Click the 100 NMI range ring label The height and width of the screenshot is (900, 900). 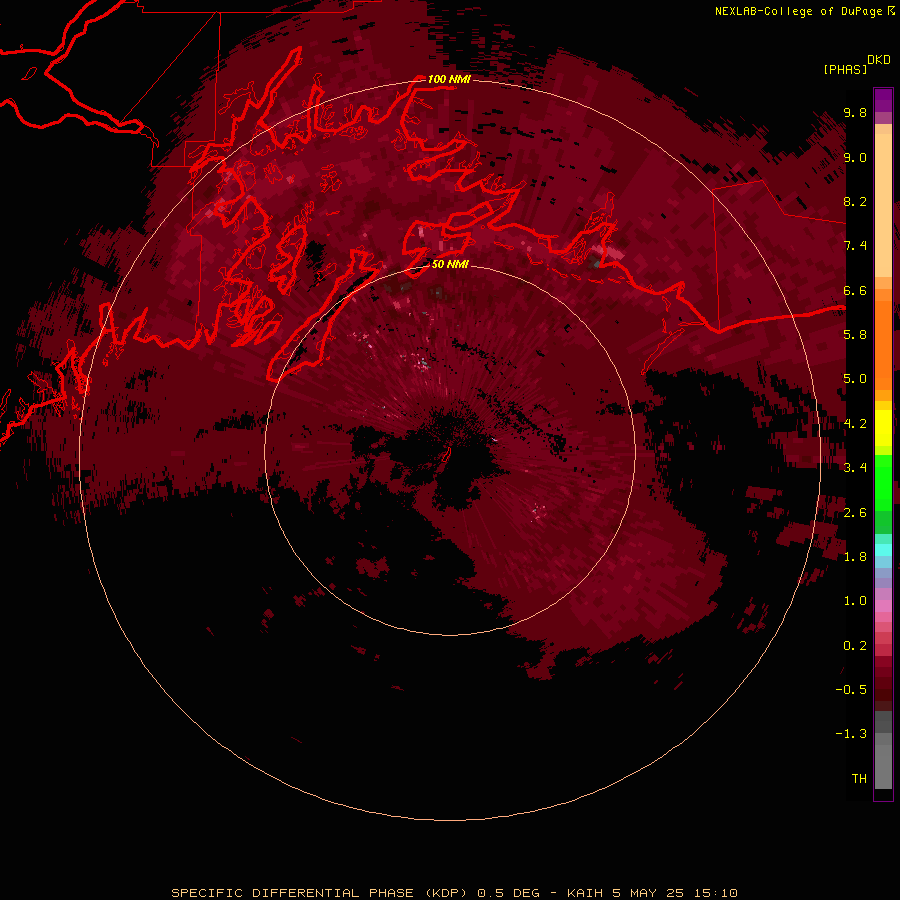coord(449,79)
